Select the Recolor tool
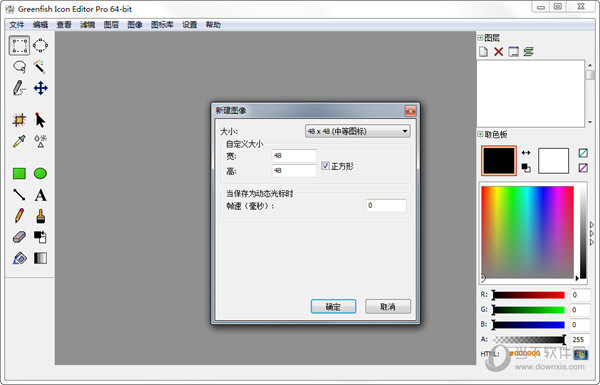The height and width of the screenshot is (385, 600). [40, 237]
